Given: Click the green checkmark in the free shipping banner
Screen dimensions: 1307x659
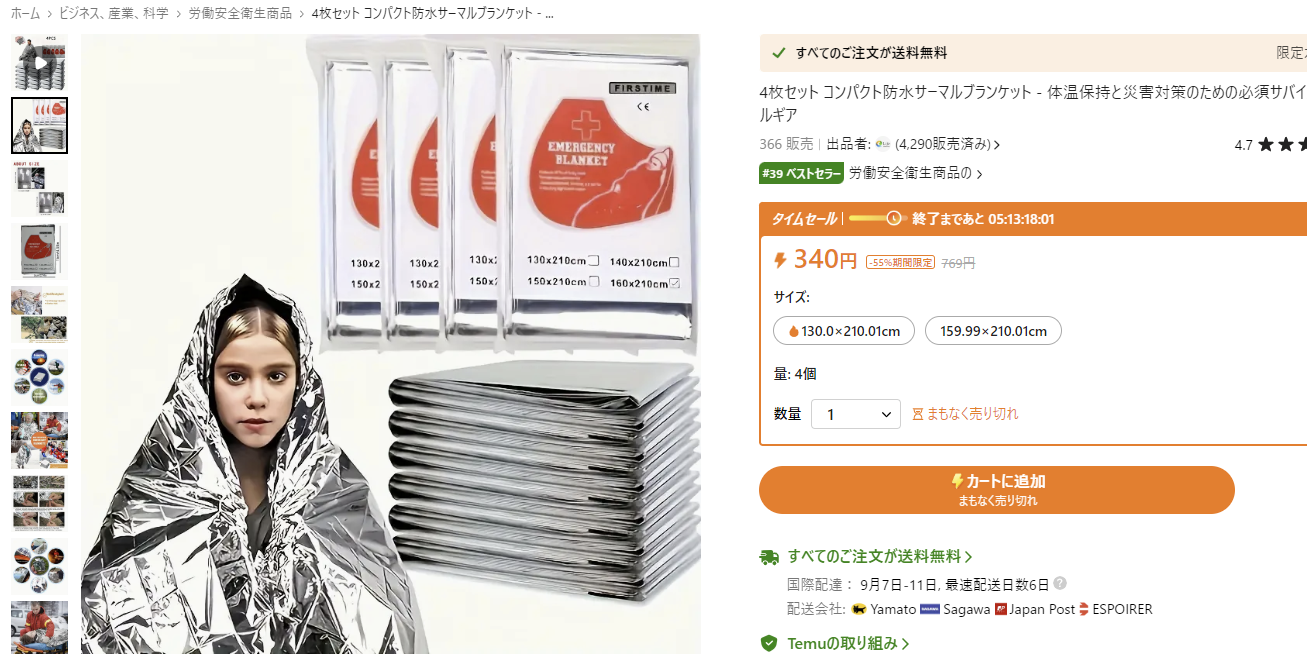Looking at the screenshot, I should [779, 53].
